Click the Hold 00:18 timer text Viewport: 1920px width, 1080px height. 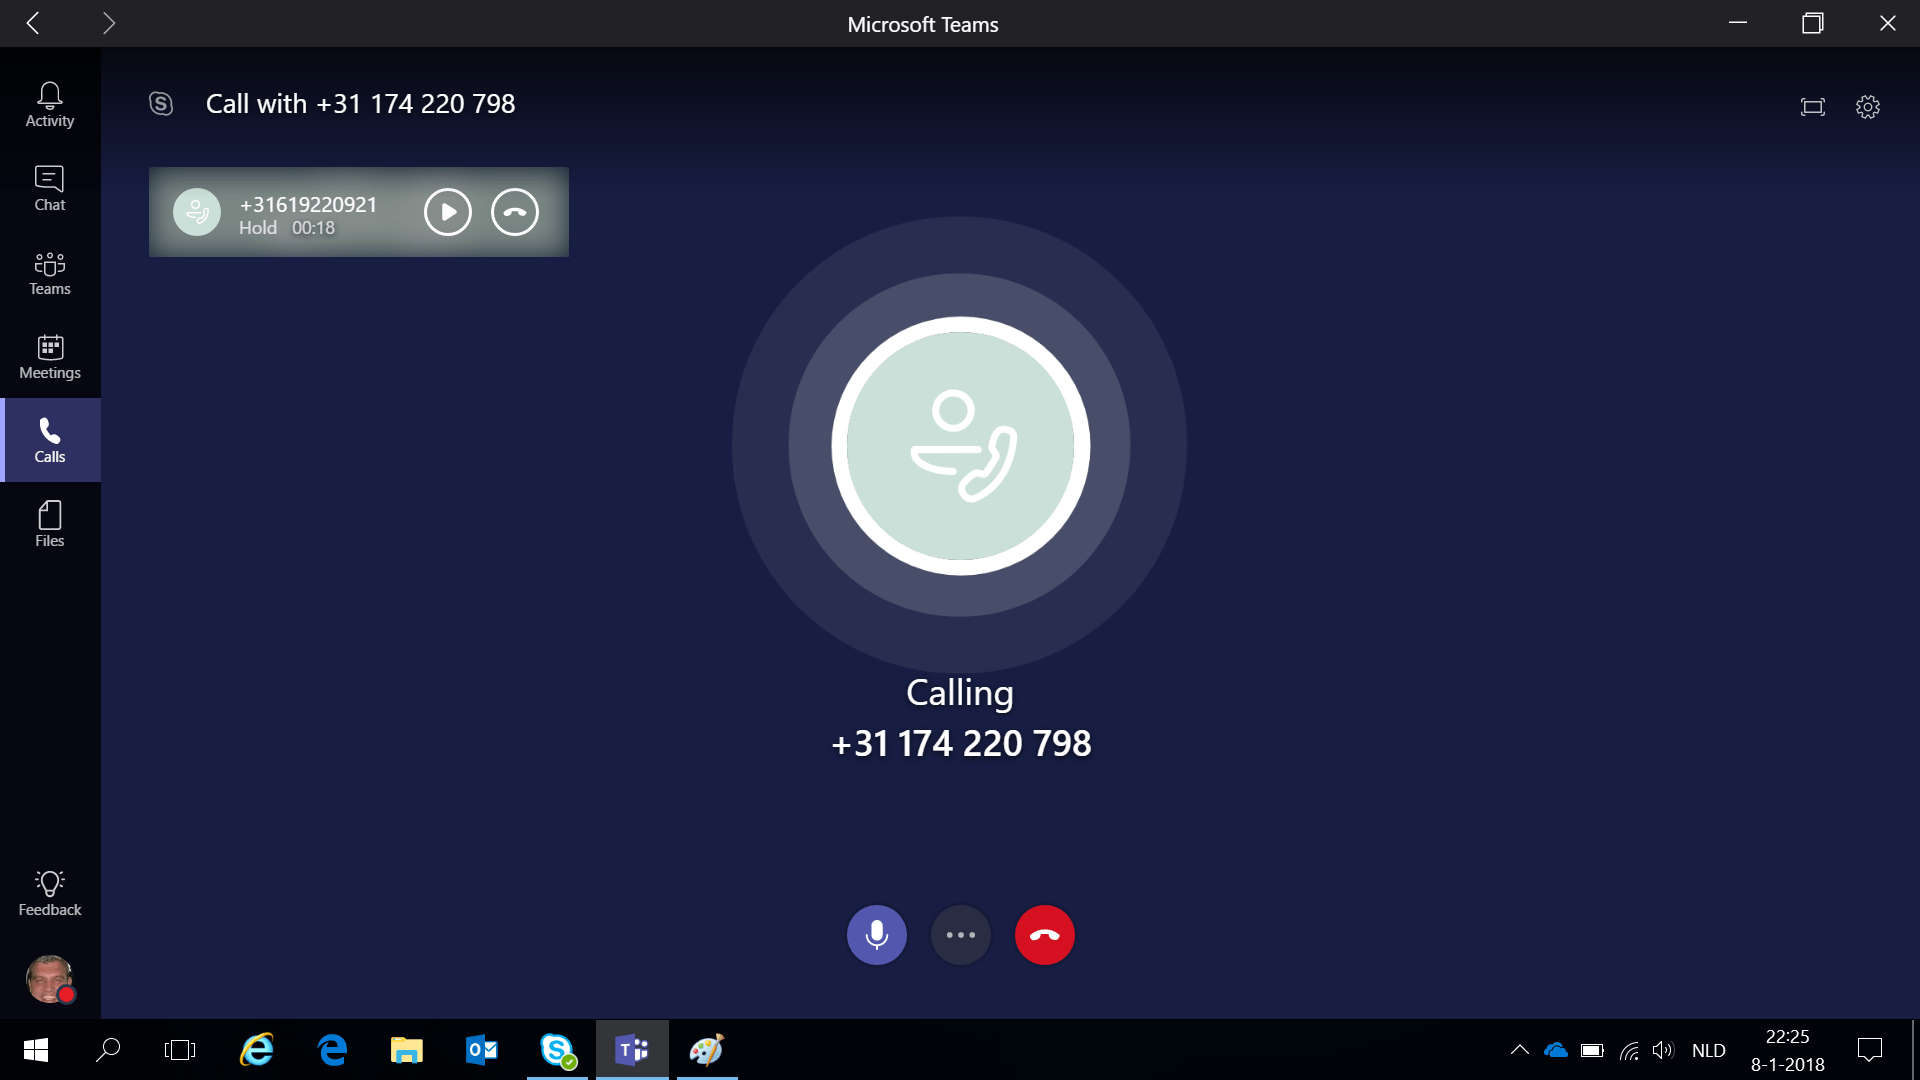point(287,228)
